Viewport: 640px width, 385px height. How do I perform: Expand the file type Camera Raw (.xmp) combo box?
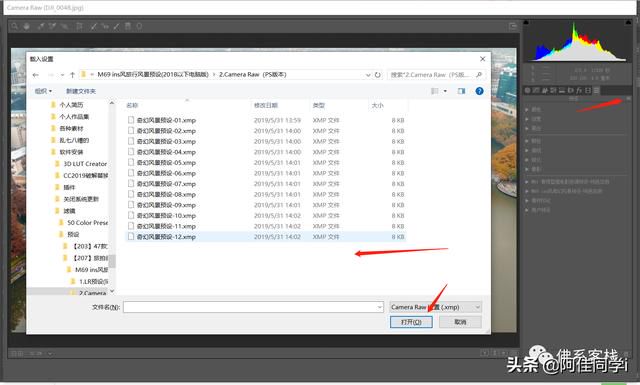point(436,307)
